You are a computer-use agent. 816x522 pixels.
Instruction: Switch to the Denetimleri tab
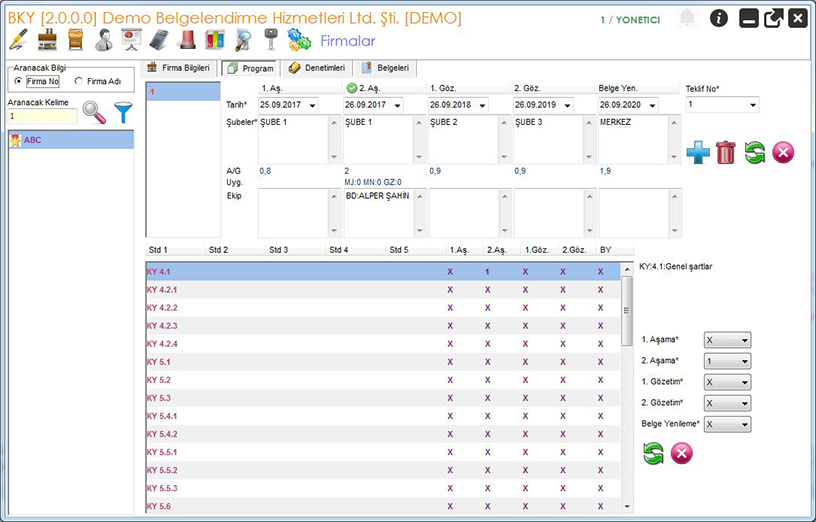click(317, 68)
